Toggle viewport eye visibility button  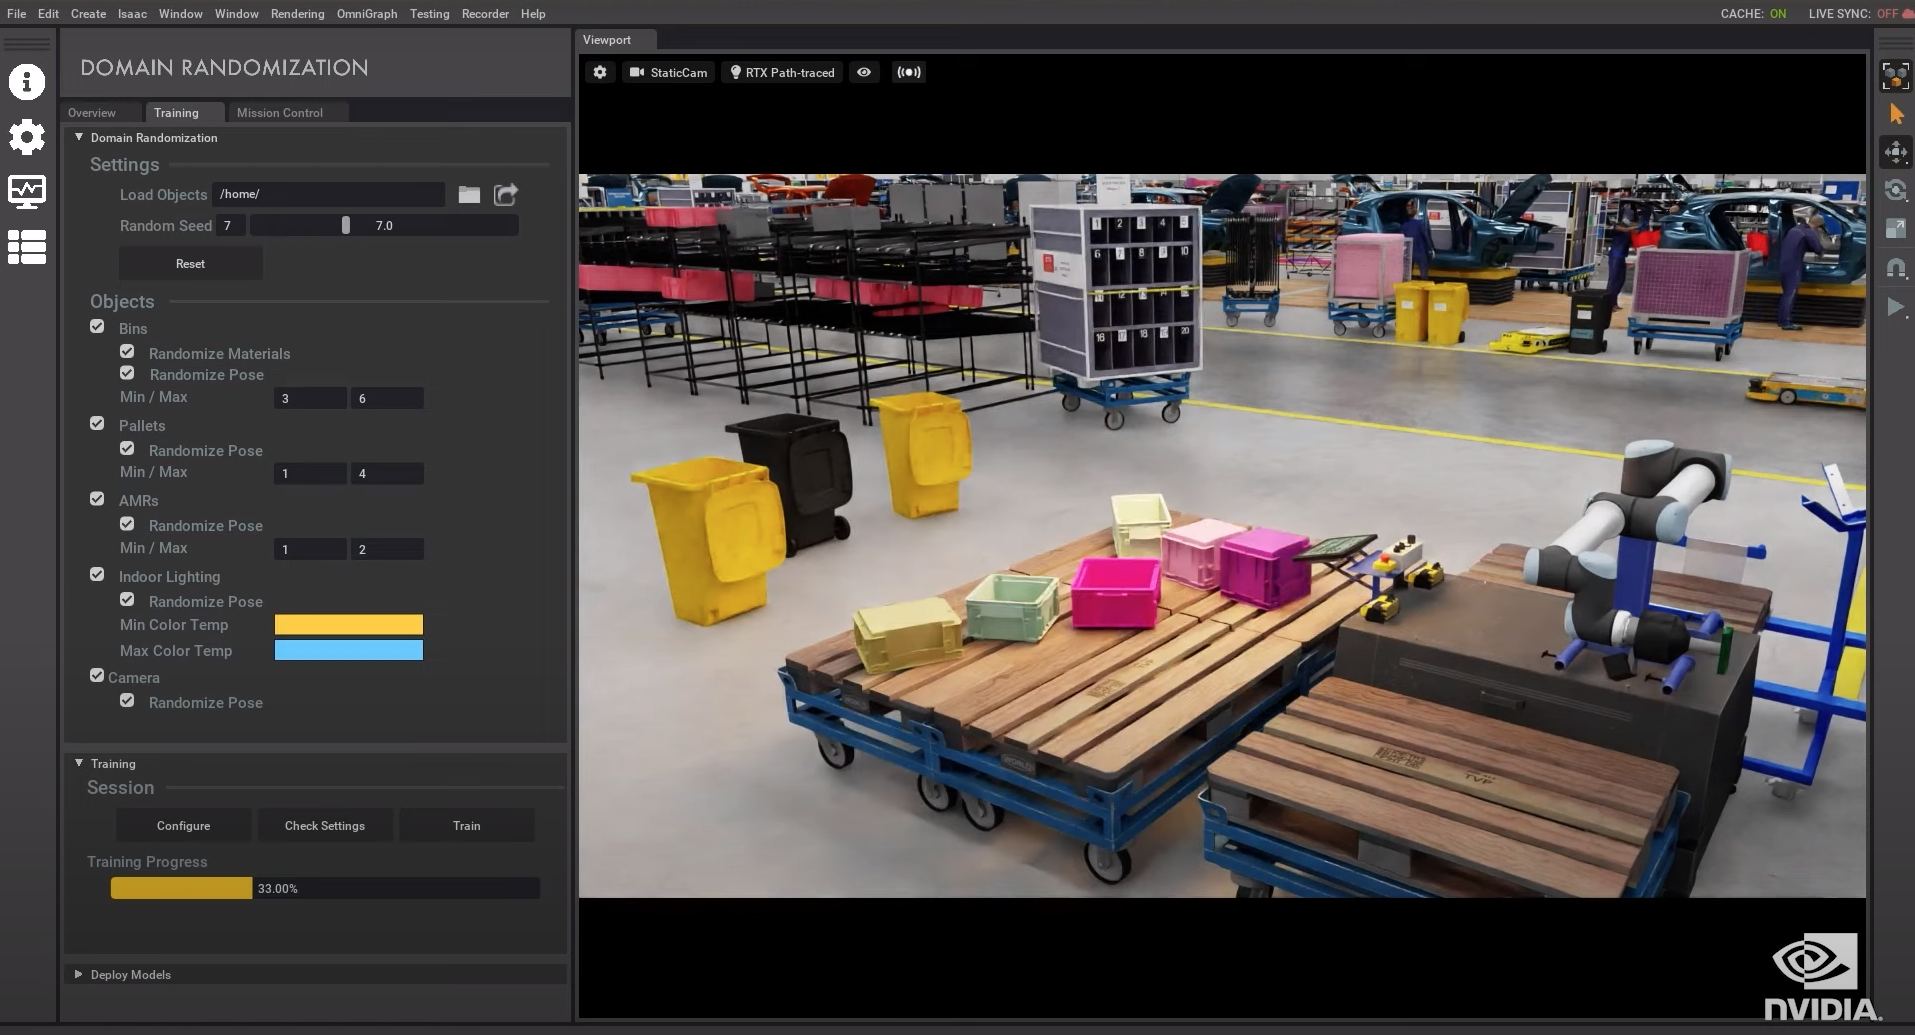[x=864, y=72]
